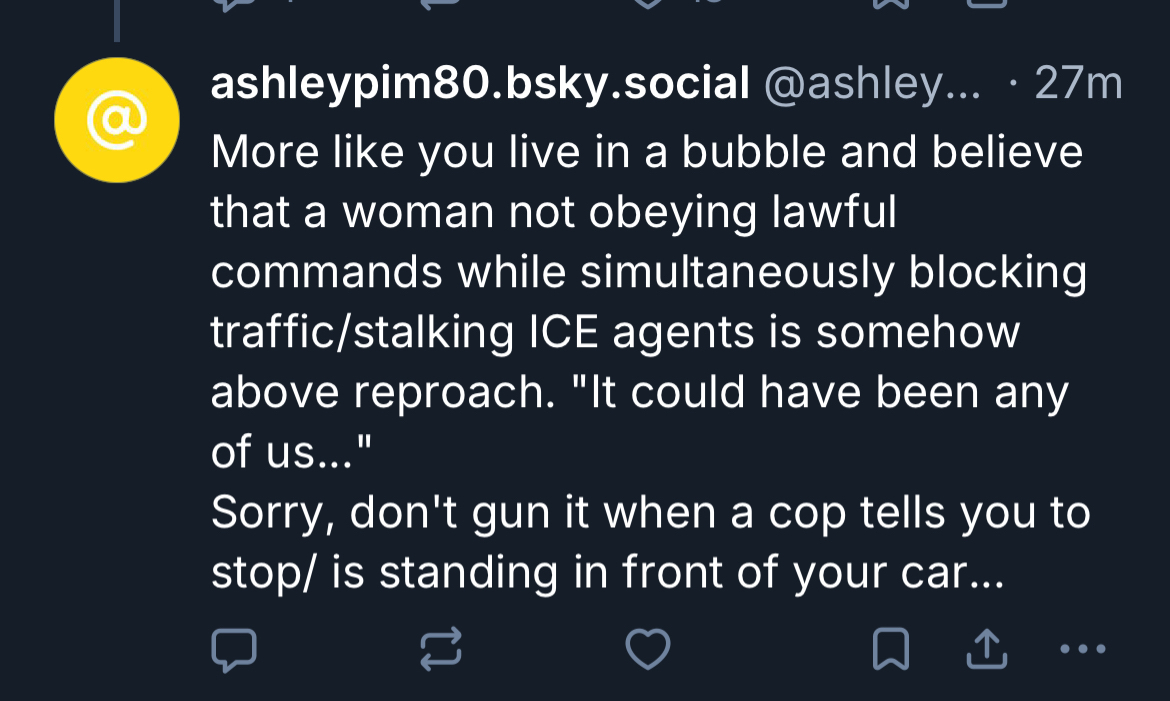Open the post via the 27m timestamp

[x=1078, y=86]
